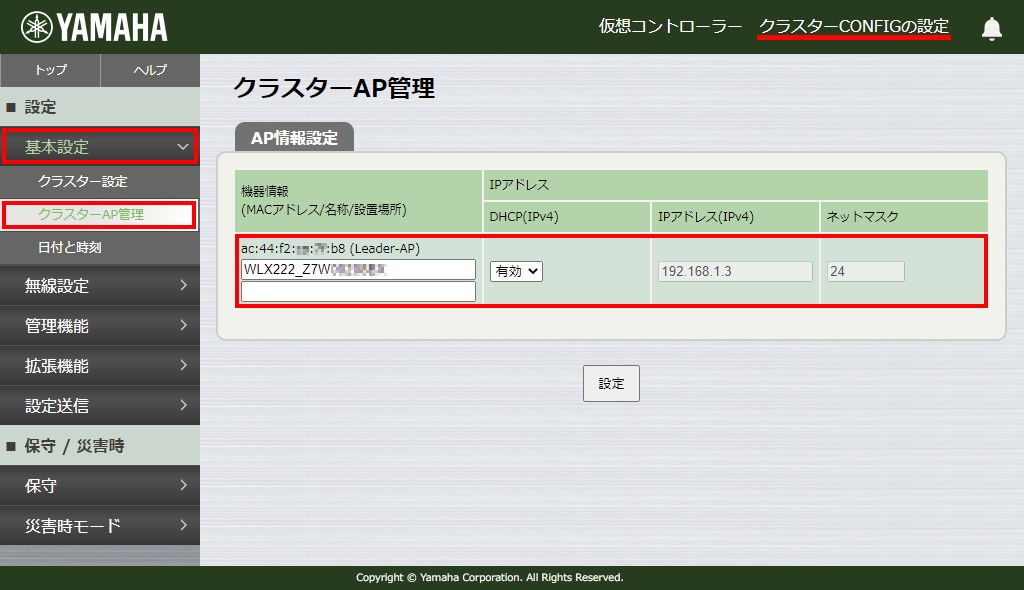Open 日付と時刻 settings
This screenshot has height=590, width=1024.
[99, 247]
